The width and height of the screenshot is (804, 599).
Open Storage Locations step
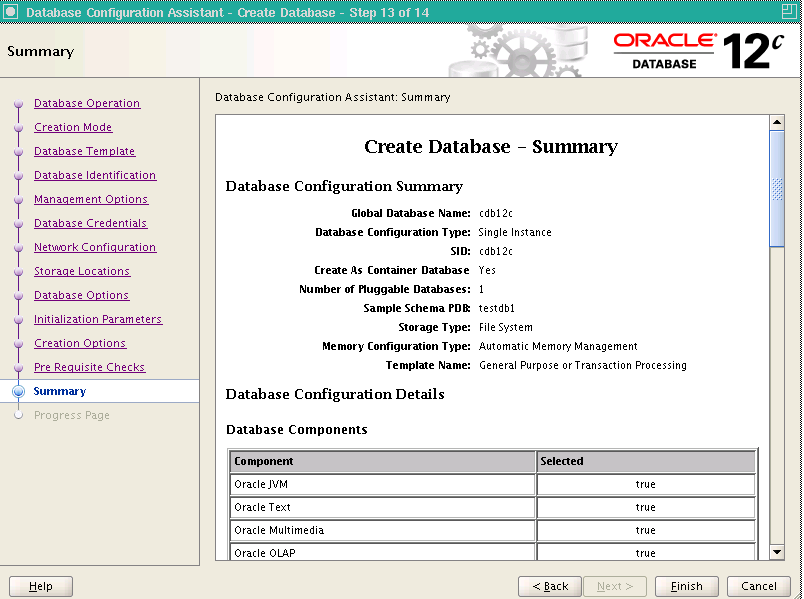[x=82, y=271]
